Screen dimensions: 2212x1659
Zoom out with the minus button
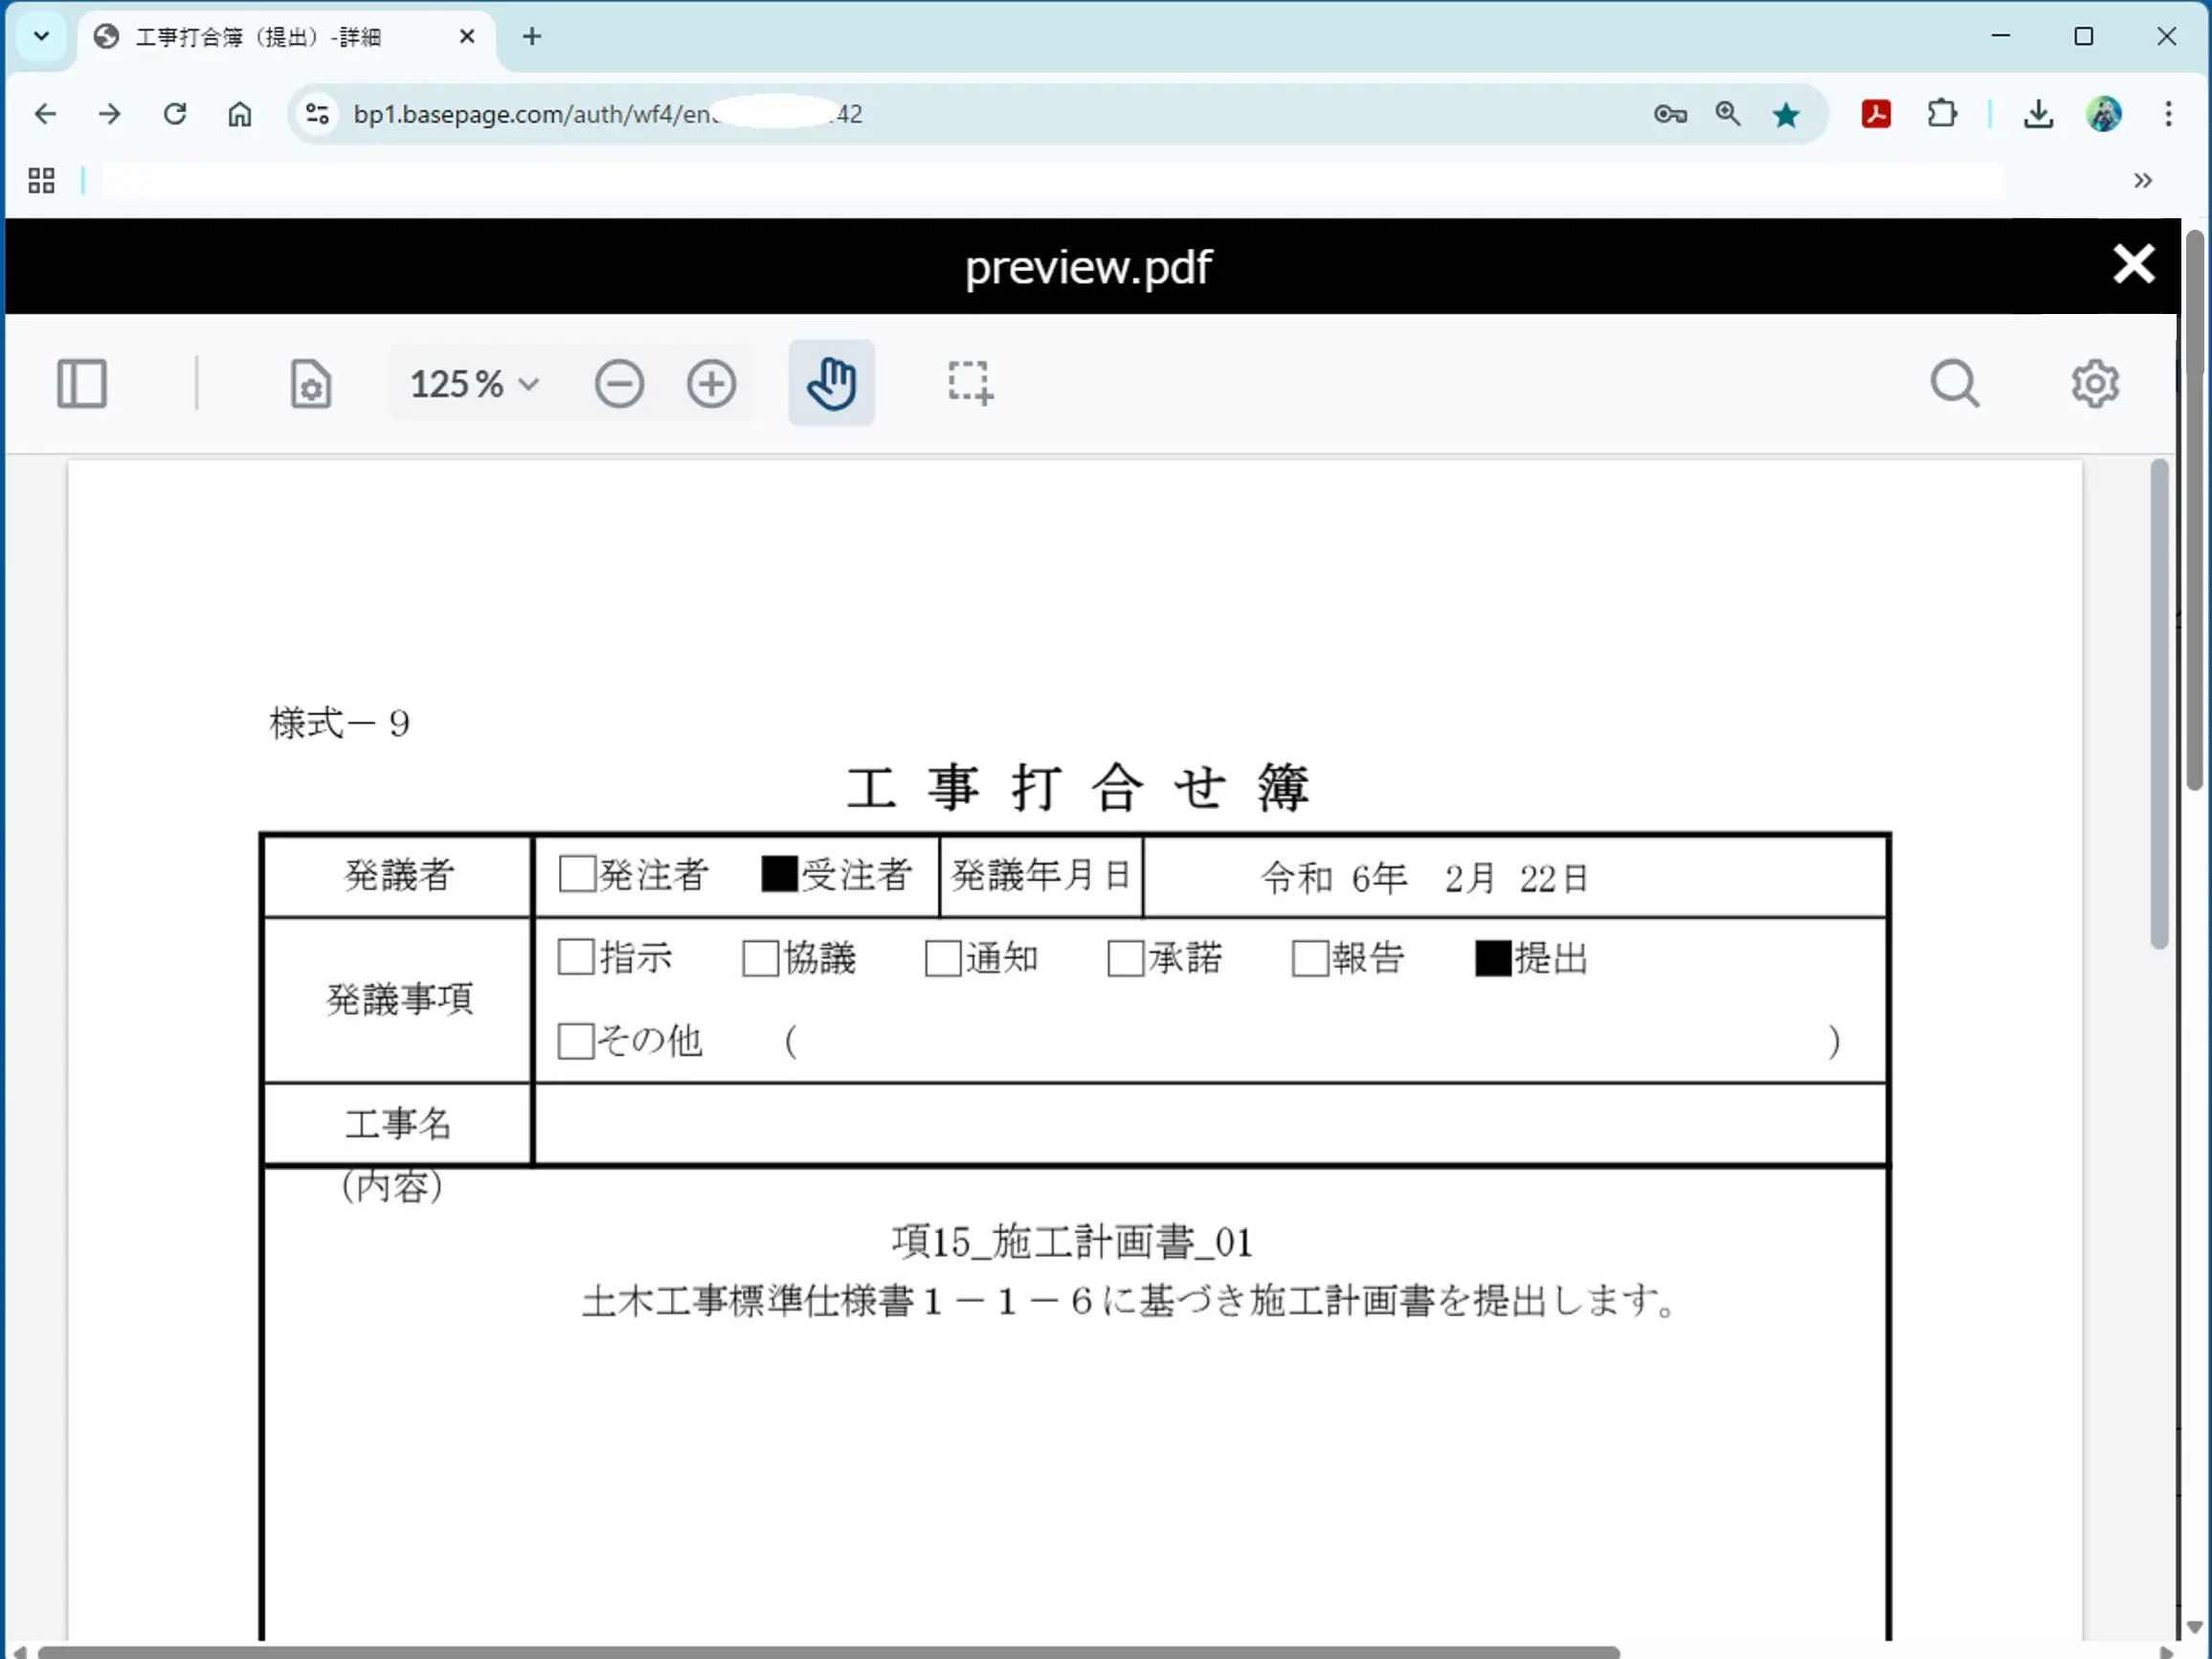(619, 384)
